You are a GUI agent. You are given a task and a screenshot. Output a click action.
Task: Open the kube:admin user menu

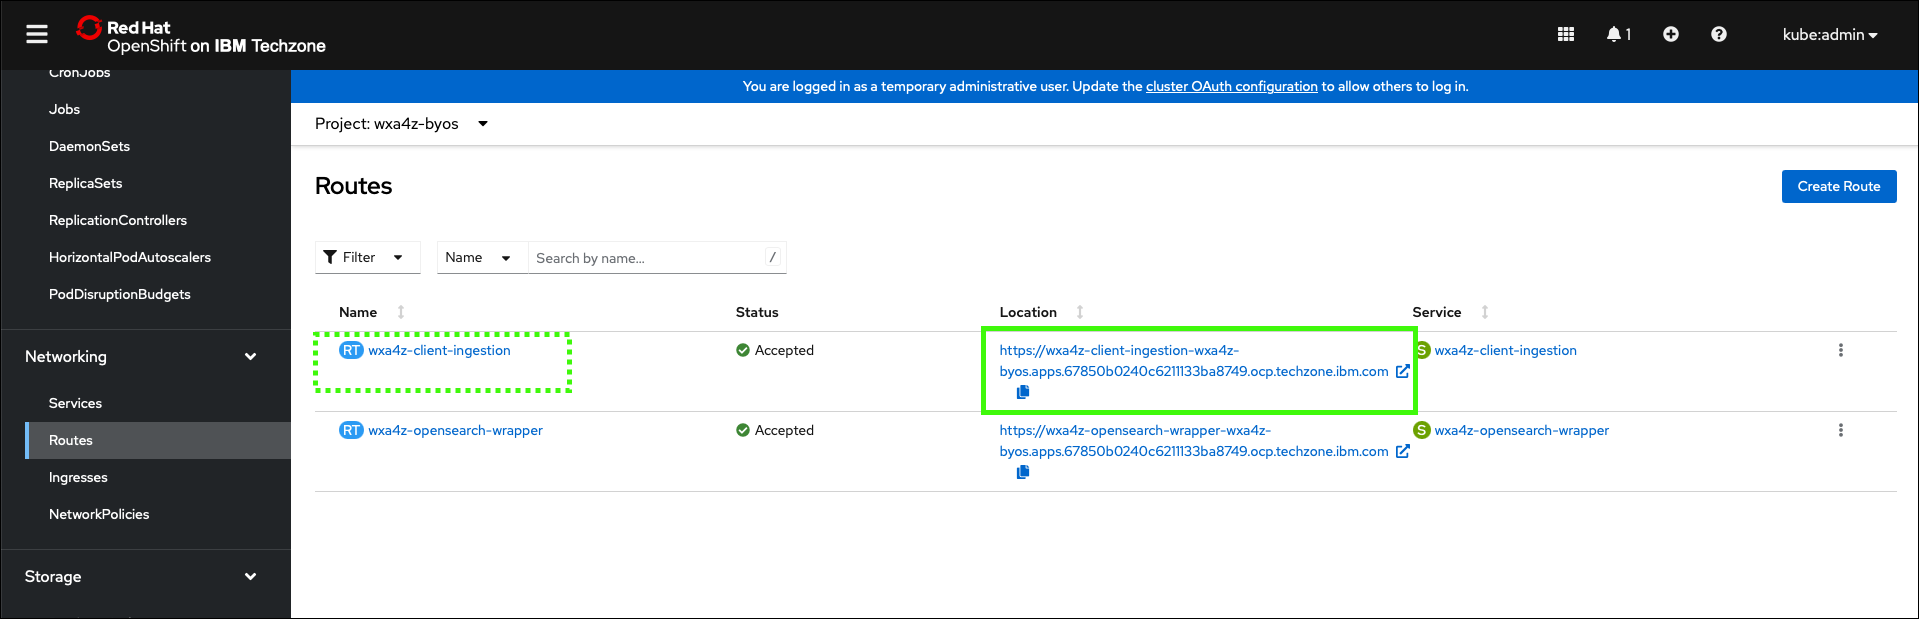(x=1829, y=35)
